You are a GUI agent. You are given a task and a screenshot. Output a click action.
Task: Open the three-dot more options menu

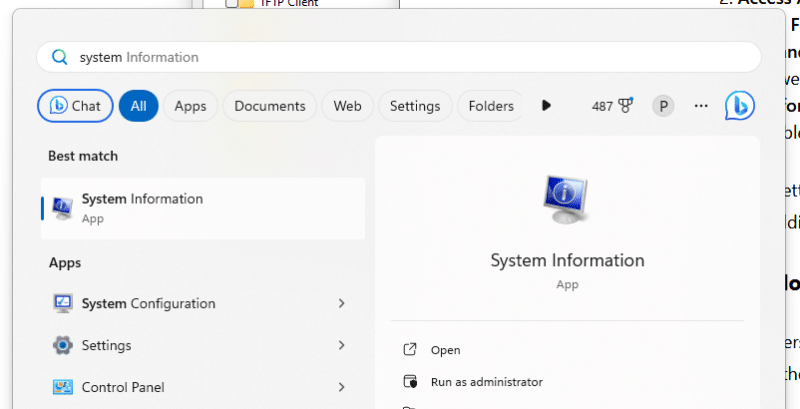coord(700,106)
